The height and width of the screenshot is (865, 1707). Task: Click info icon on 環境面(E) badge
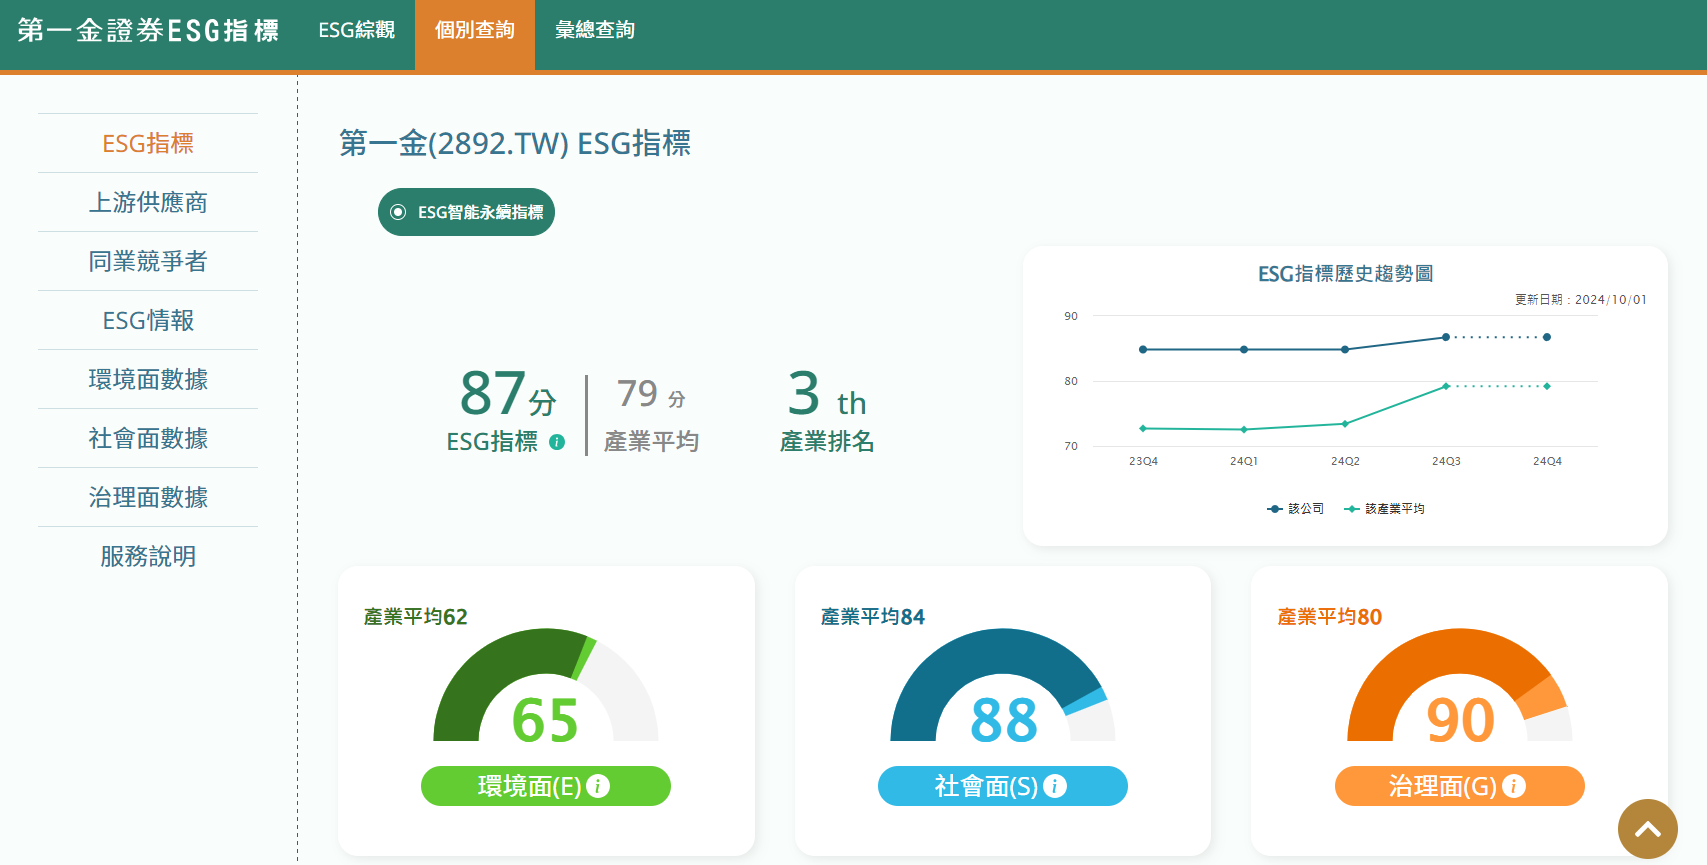point(598,786)
